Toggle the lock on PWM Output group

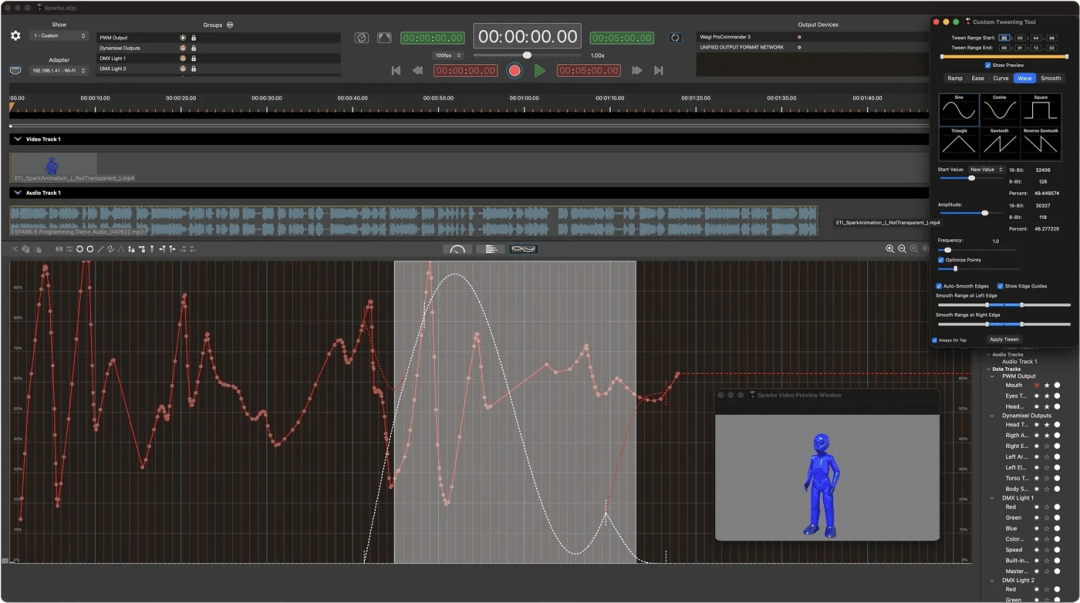(194, 38)
